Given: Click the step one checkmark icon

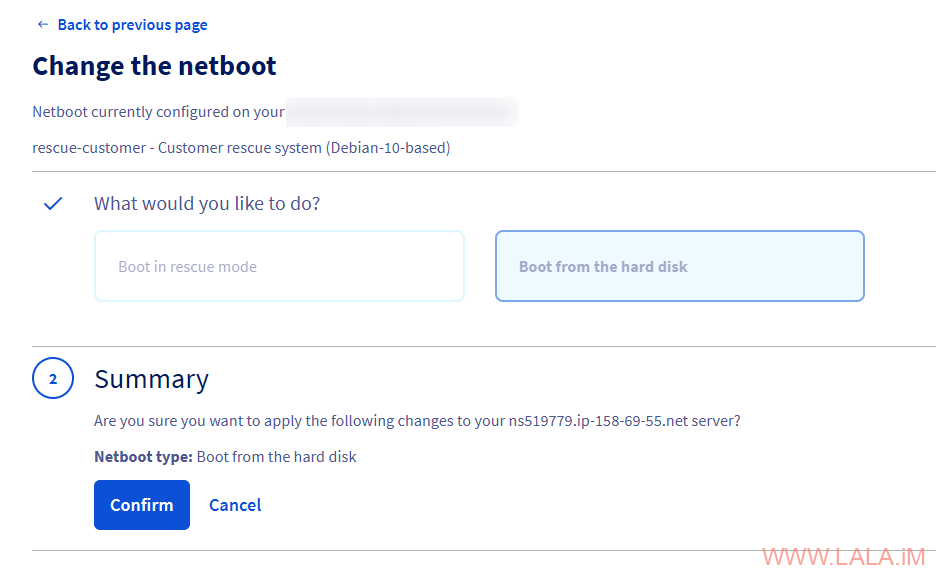Looking at the screenshot, I should pos(53,204).
